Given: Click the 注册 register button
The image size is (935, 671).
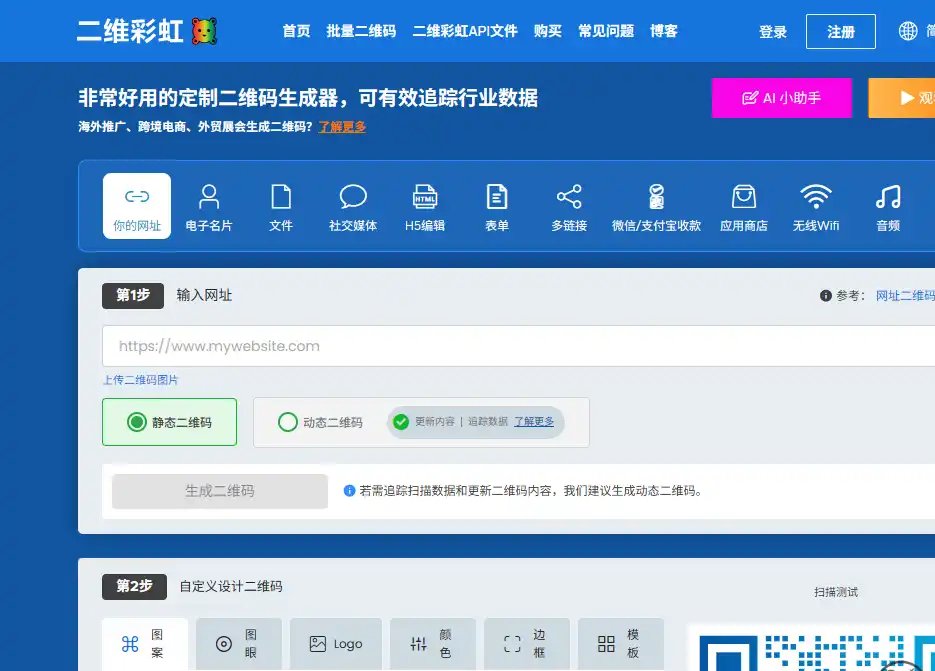Looking at the screenshot, I should point(841,32).
